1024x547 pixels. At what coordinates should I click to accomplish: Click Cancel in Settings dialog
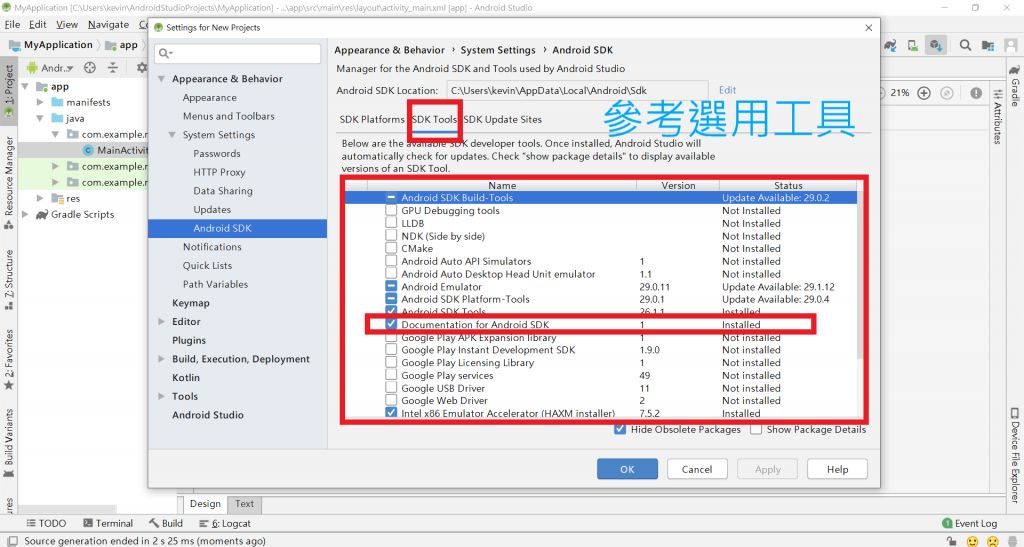(x=697, y=469)
